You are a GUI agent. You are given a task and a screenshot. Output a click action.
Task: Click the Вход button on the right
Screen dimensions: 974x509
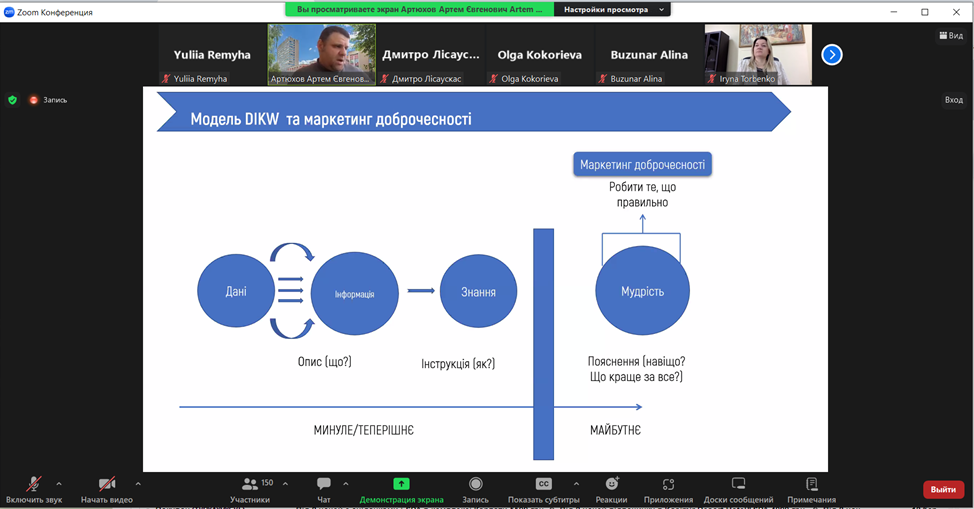953,100
